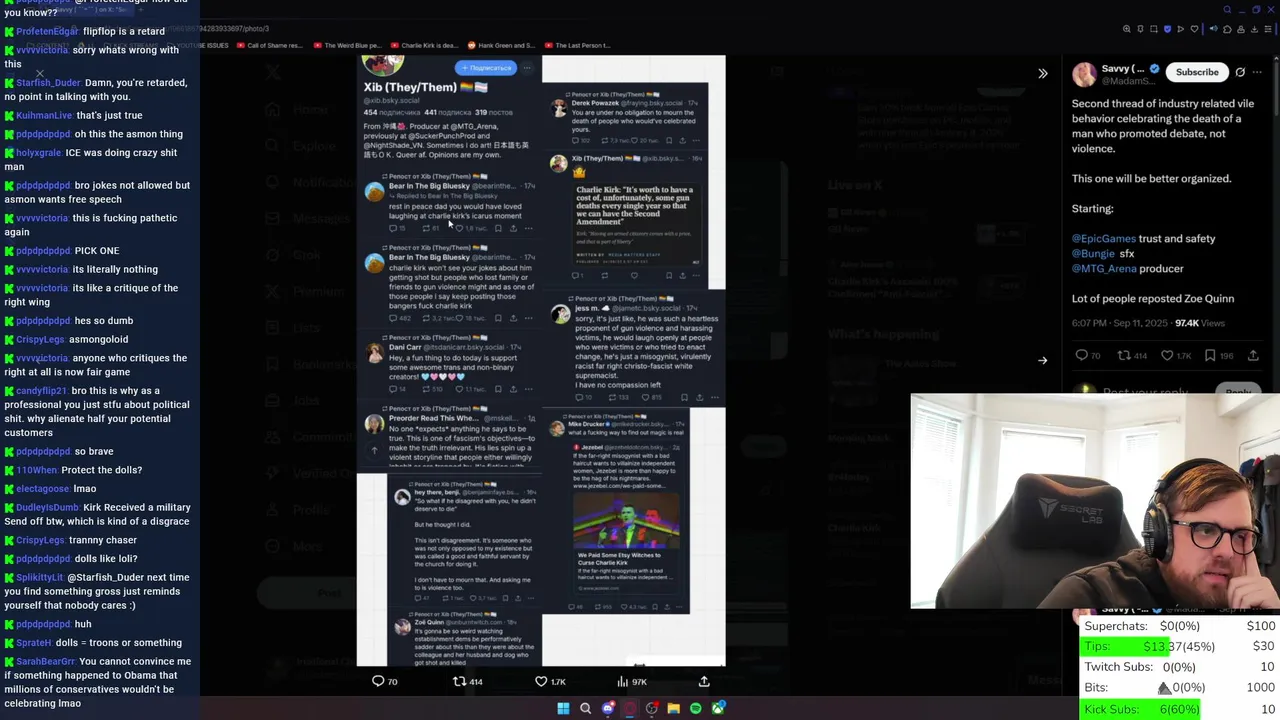Click chat username DudleyIsDumb
1280x720 pixels.
click(47, 507)
